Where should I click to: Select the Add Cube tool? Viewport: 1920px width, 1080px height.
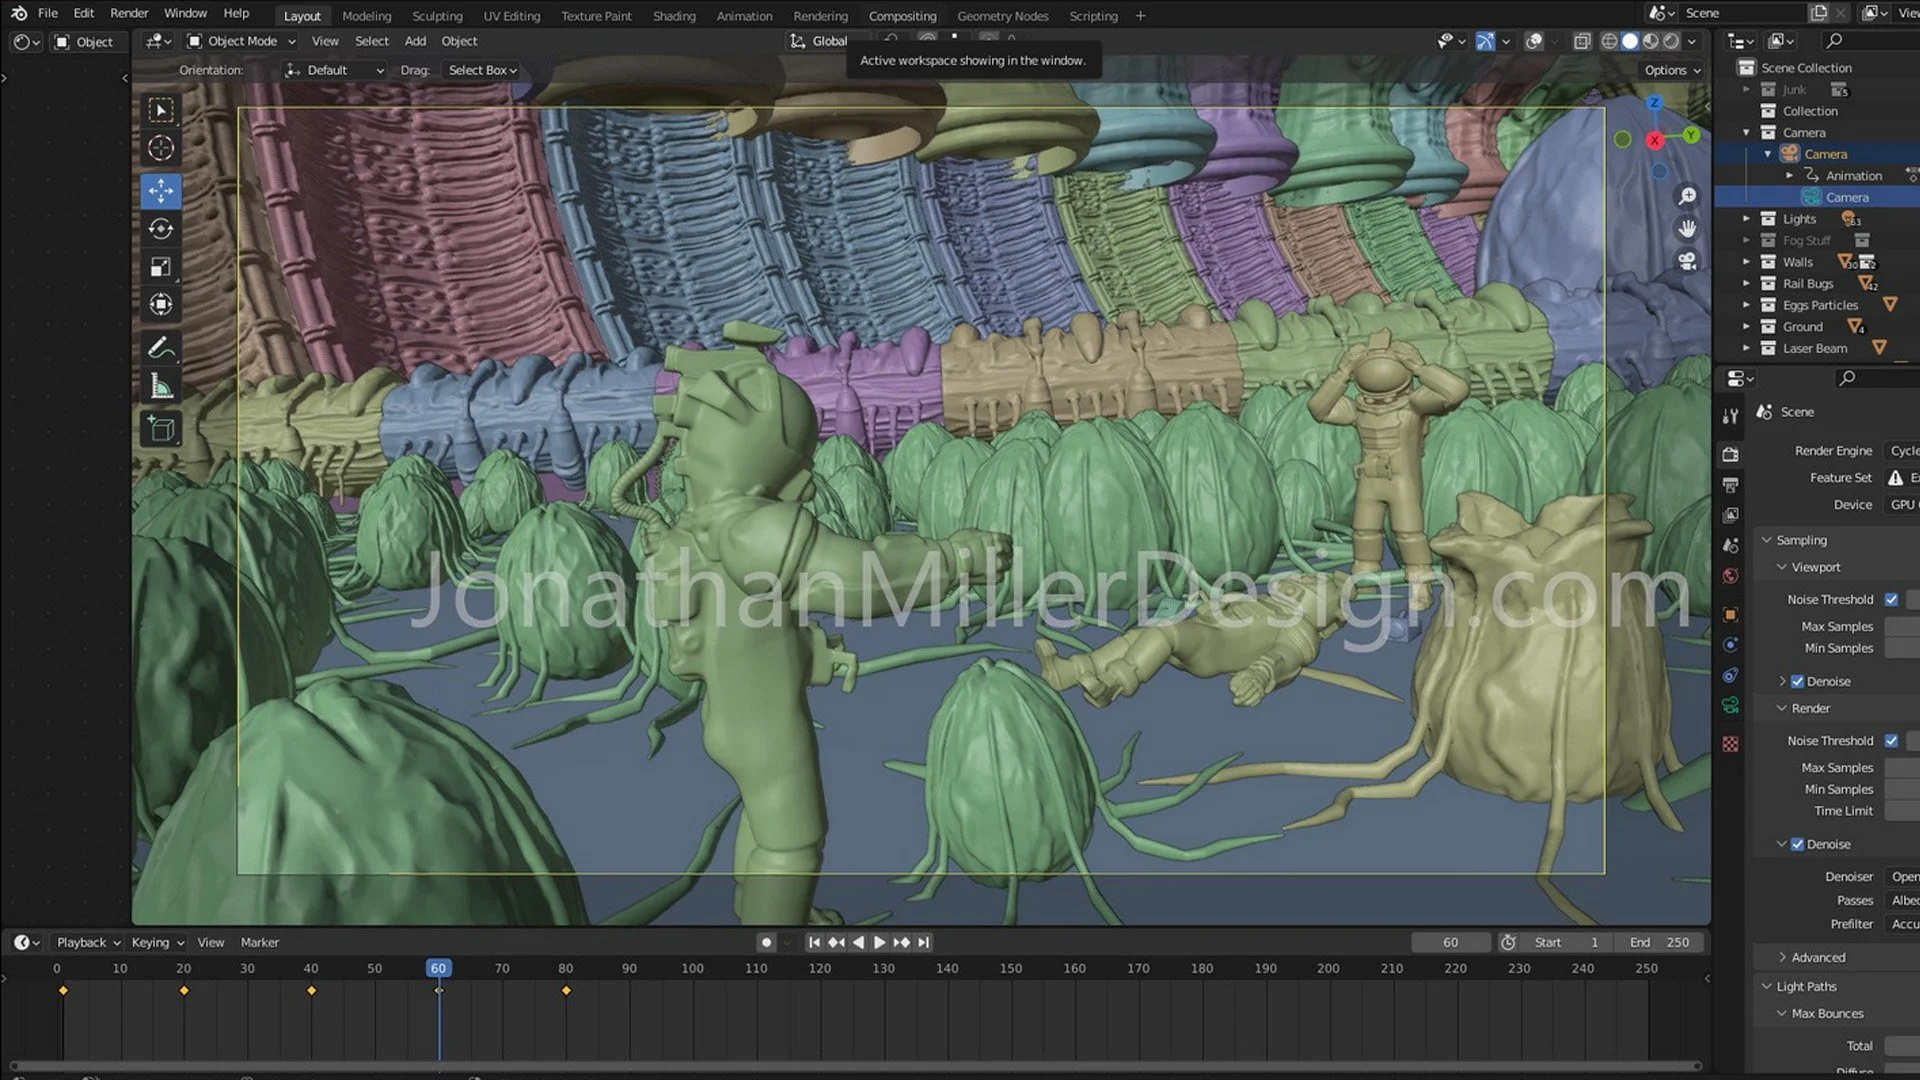[x=161, y=429]
